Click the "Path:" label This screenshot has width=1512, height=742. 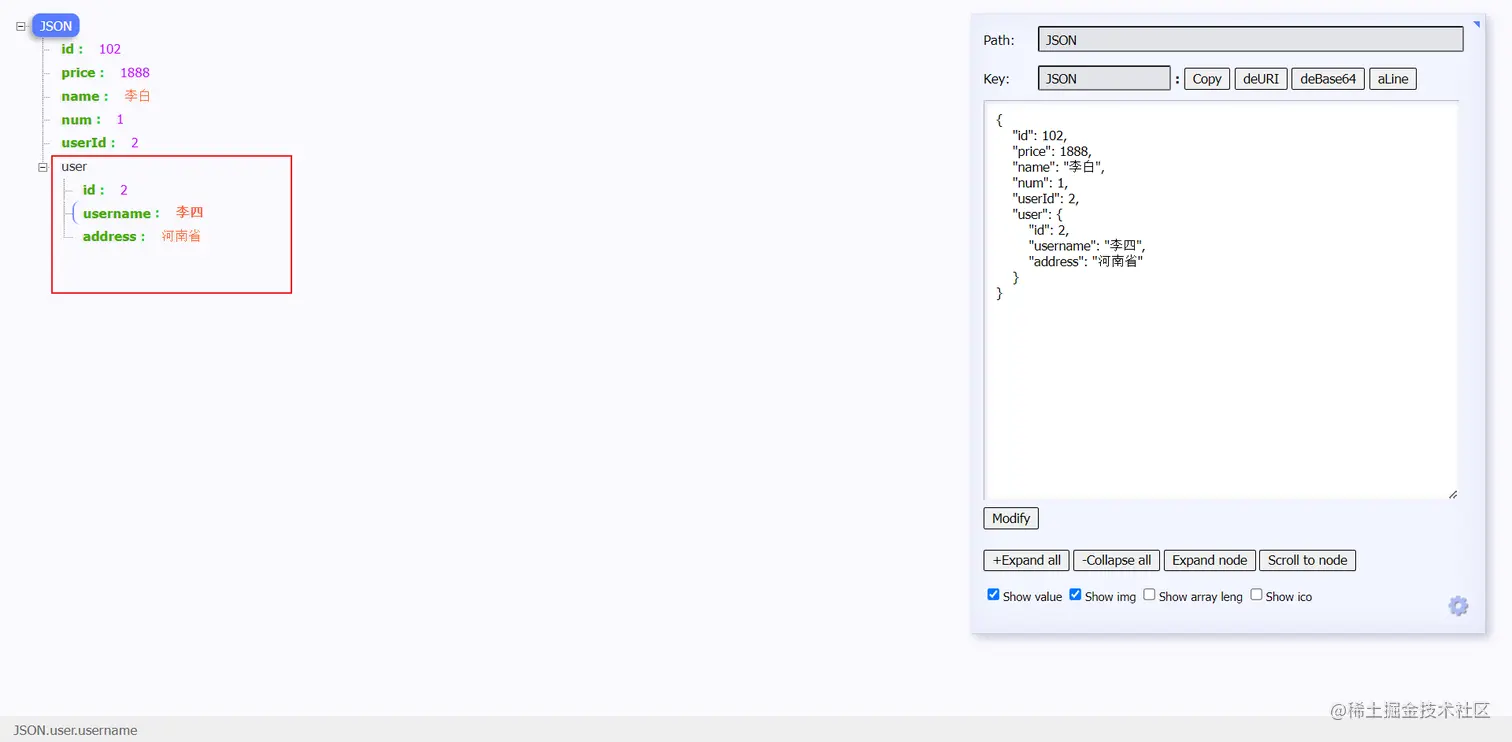[x=999, y=40]
